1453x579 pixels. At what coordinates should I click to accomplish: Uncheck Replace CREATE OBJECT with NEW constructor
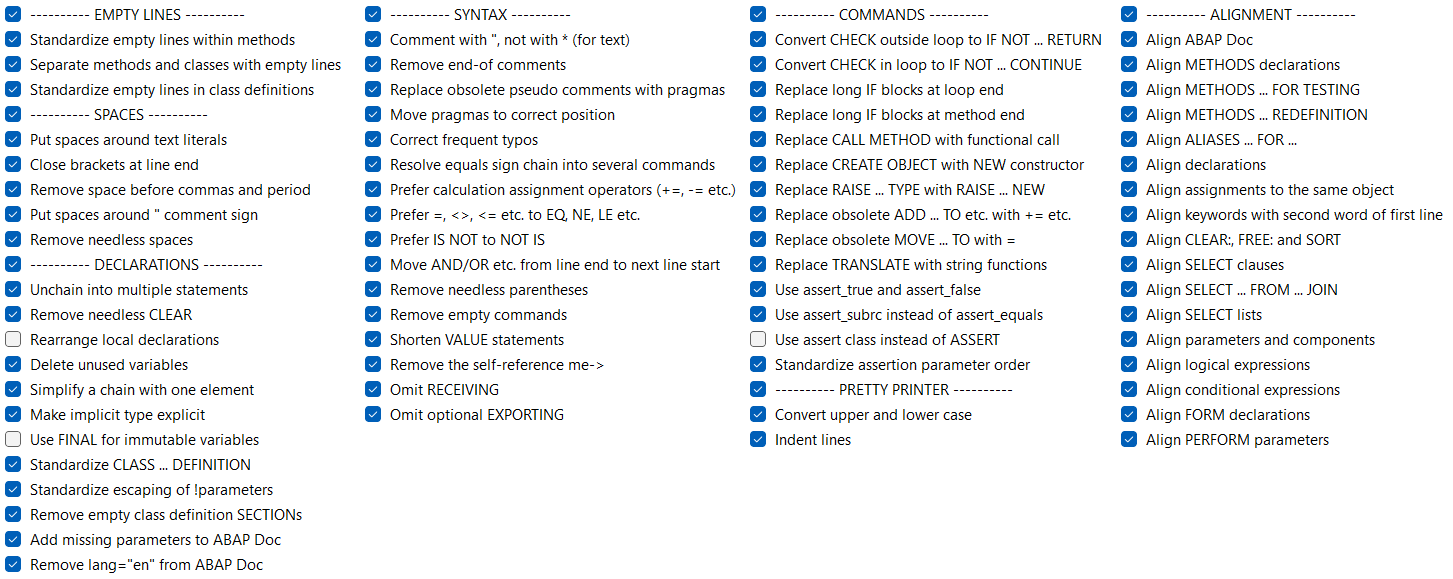(x=758, y=165)
